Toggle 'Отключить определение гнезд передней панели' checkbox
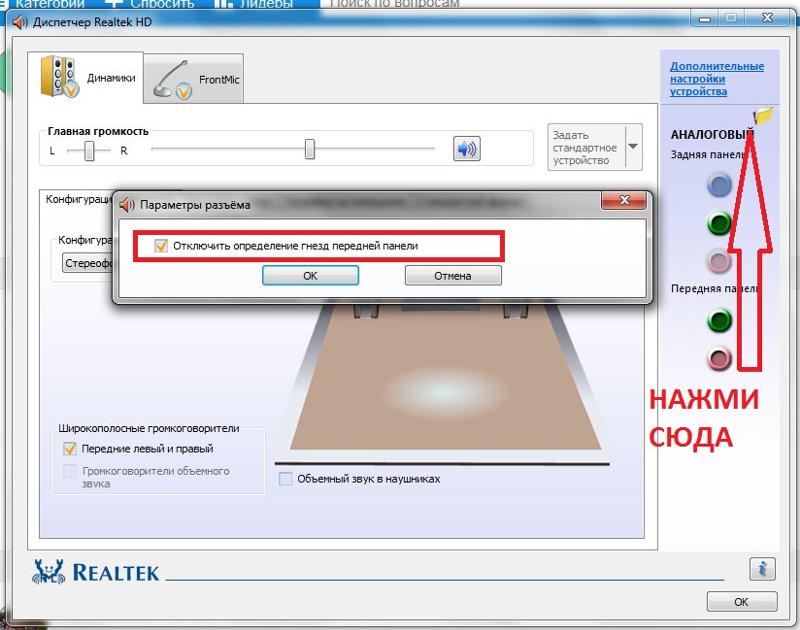 pos(161,246)
